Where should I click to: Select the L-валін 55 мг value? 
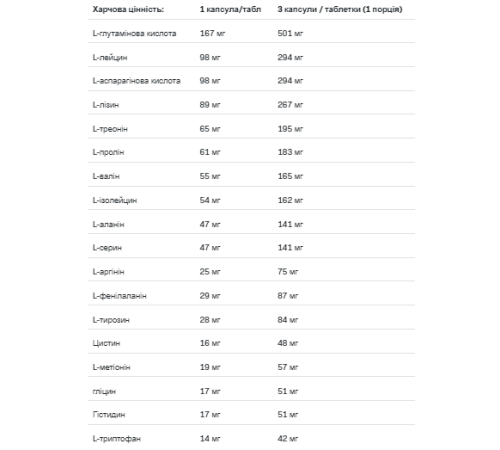[x=210, y=176]
